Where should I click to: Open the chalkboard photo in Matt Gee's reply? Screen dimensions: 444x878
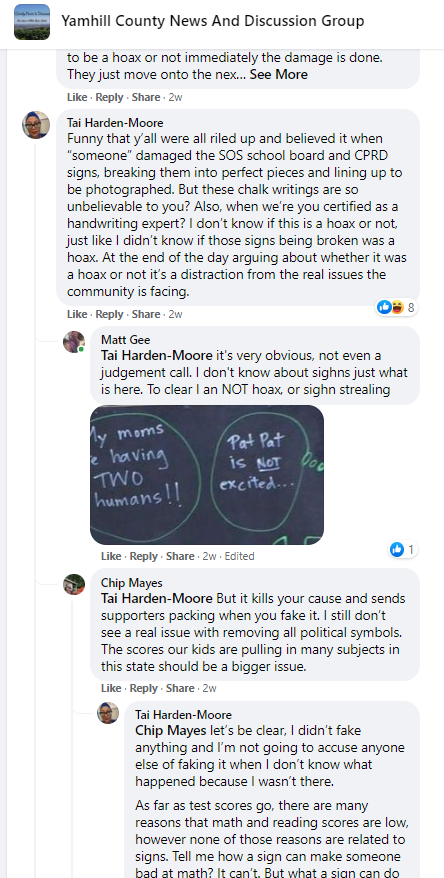[x=207, y=475]
